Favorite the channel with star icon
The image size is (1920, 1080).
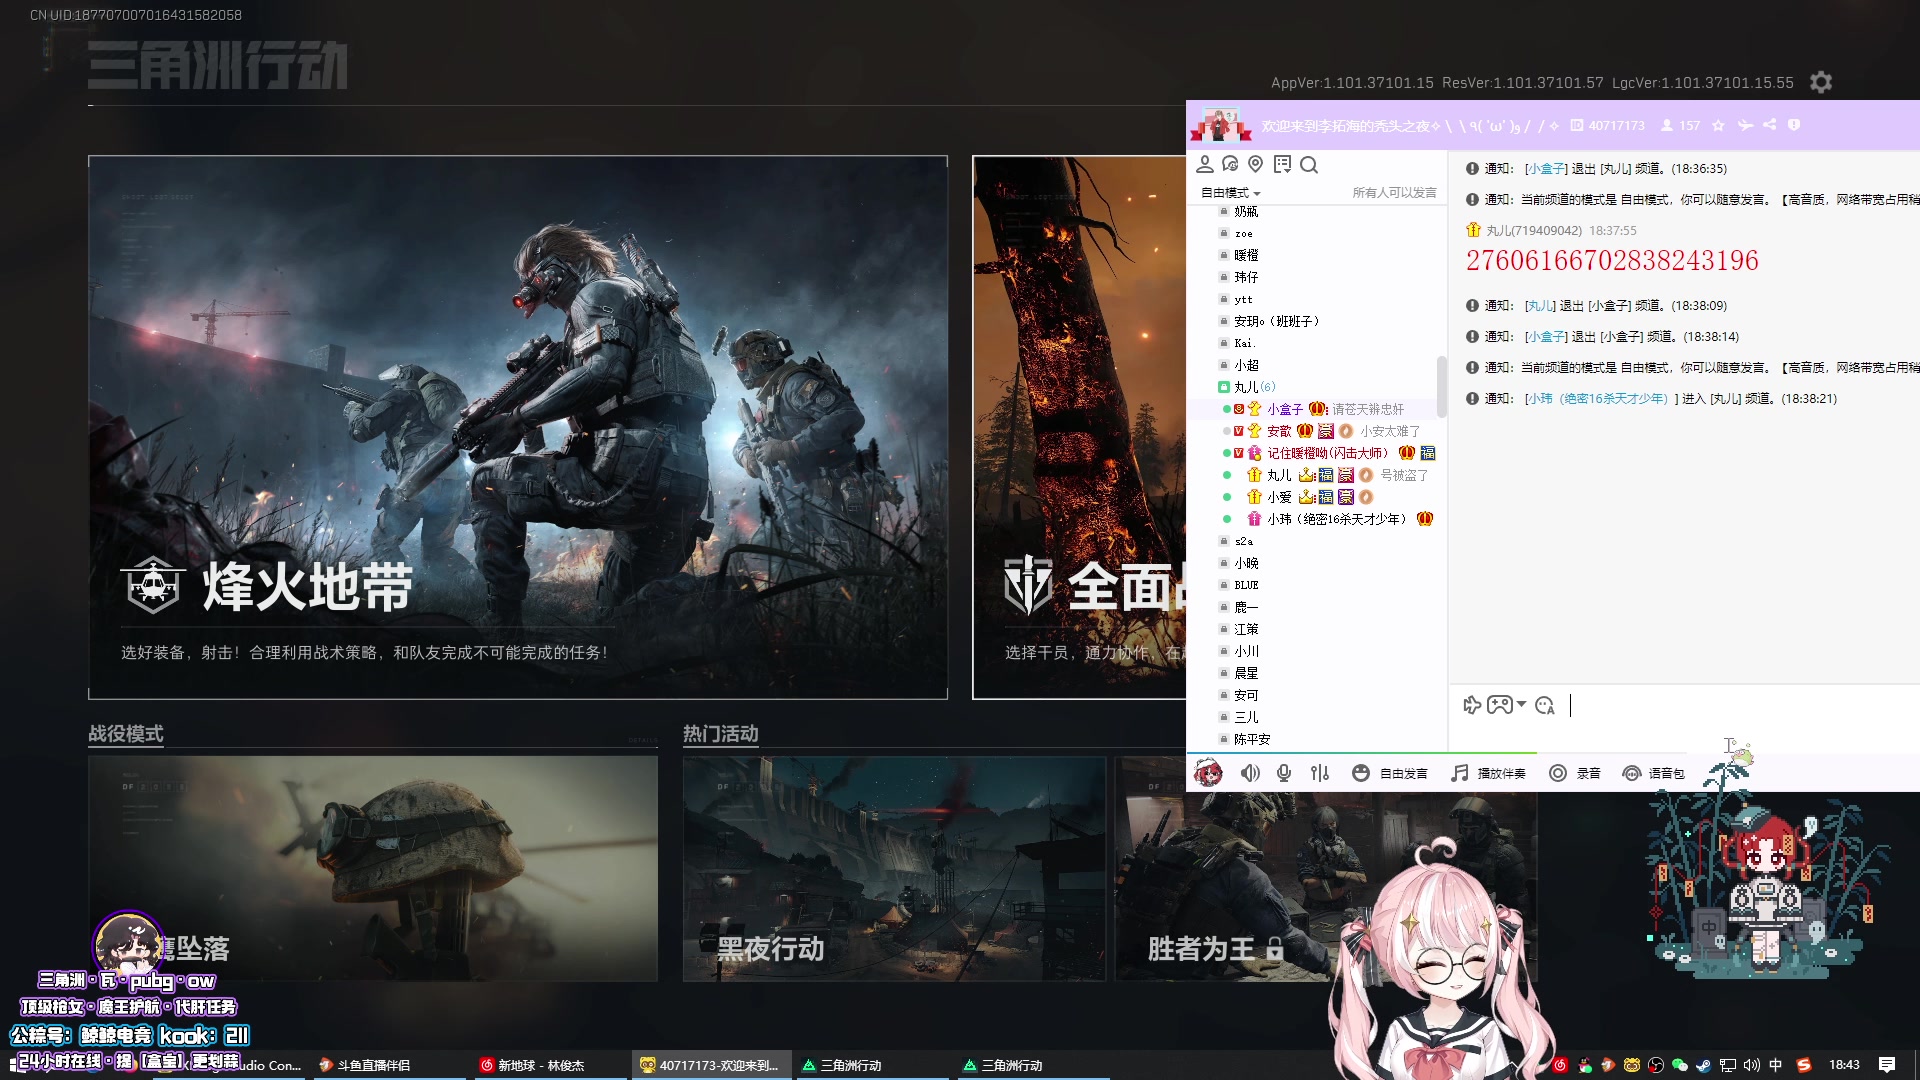[x=1718, y=125]
